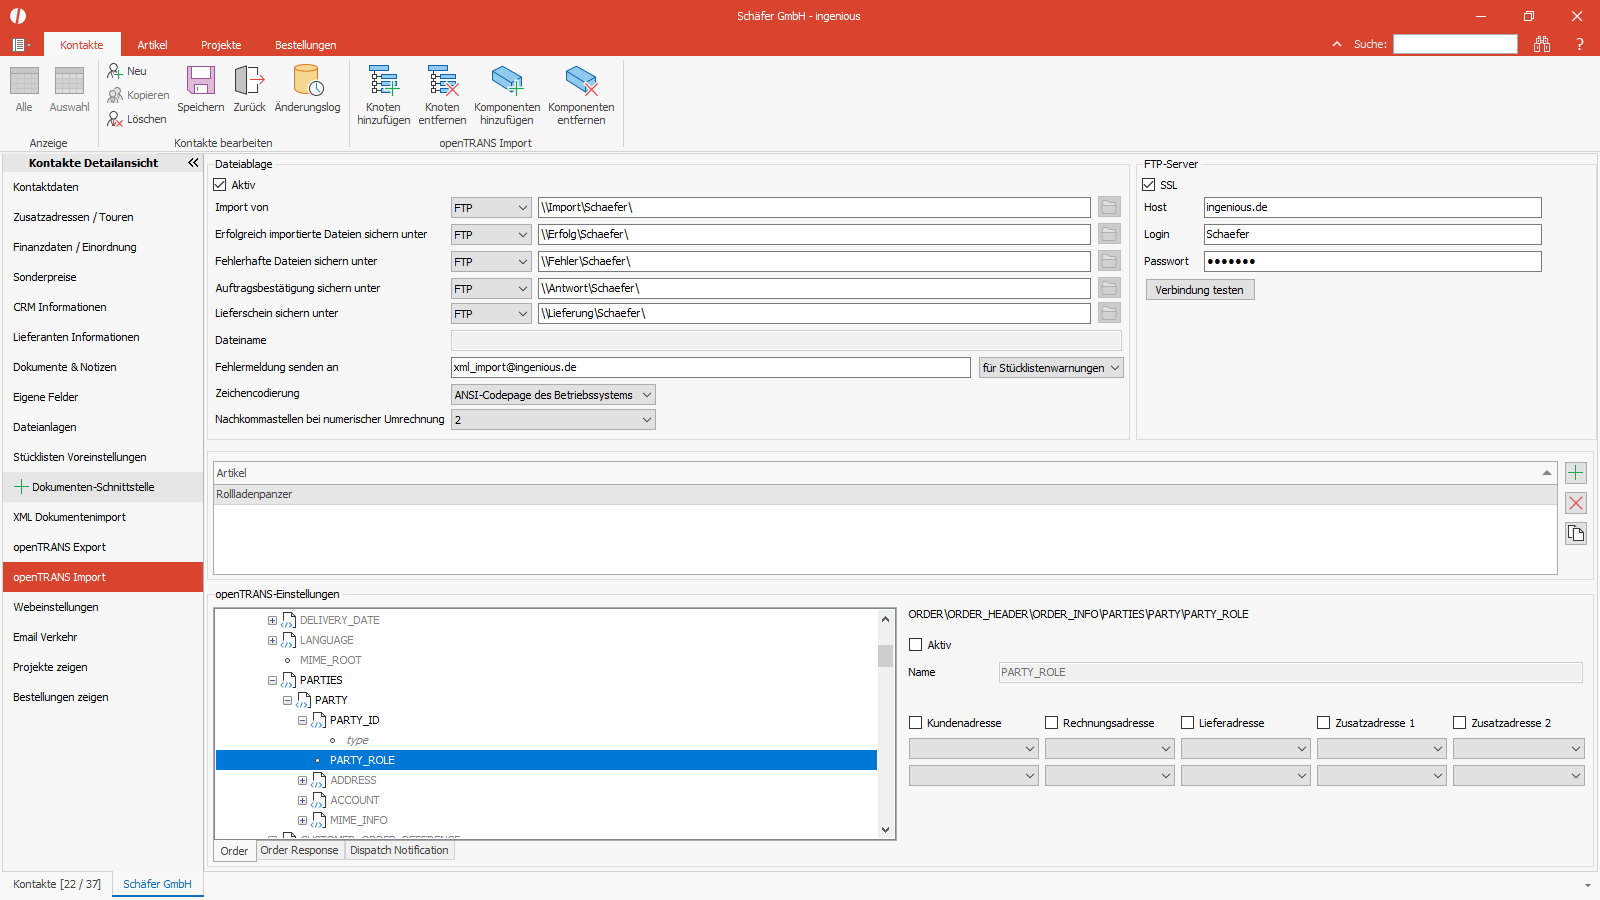
Task: Open the Fehlerhafte Dateien FTP dropdown
Action: (491, 262)
